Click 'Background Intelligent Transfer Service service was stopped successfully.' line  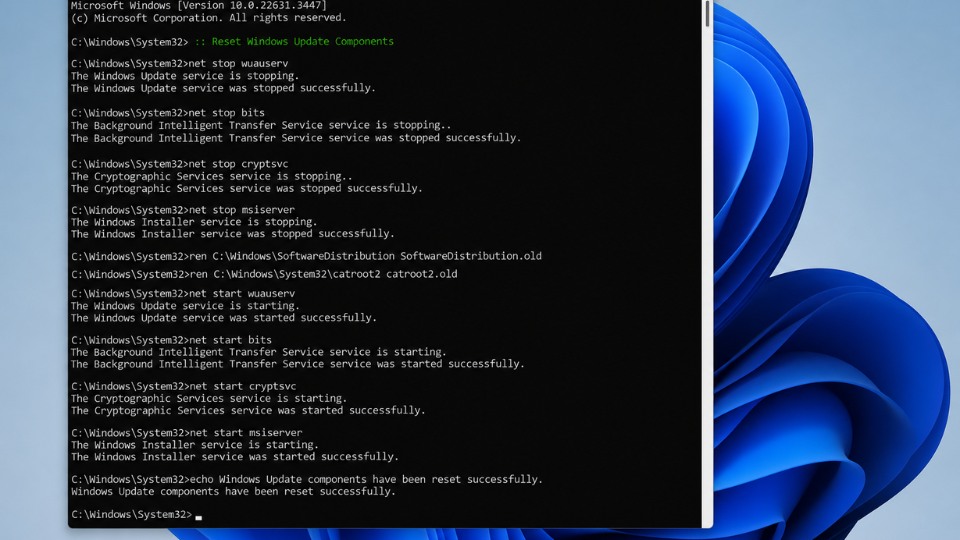pyautogui.click(x=296, y=138)
